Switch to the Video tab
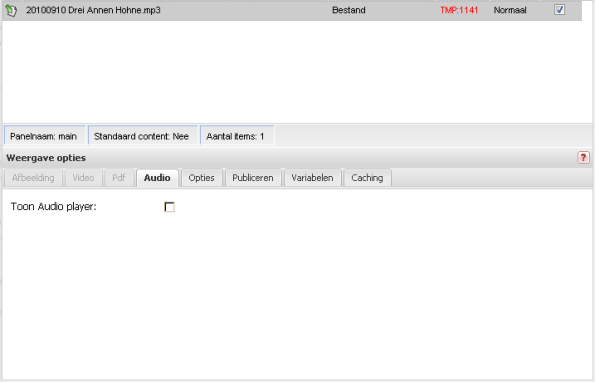Screen dimensions: 595x382 pyautogui.click(x=83, y=178)
